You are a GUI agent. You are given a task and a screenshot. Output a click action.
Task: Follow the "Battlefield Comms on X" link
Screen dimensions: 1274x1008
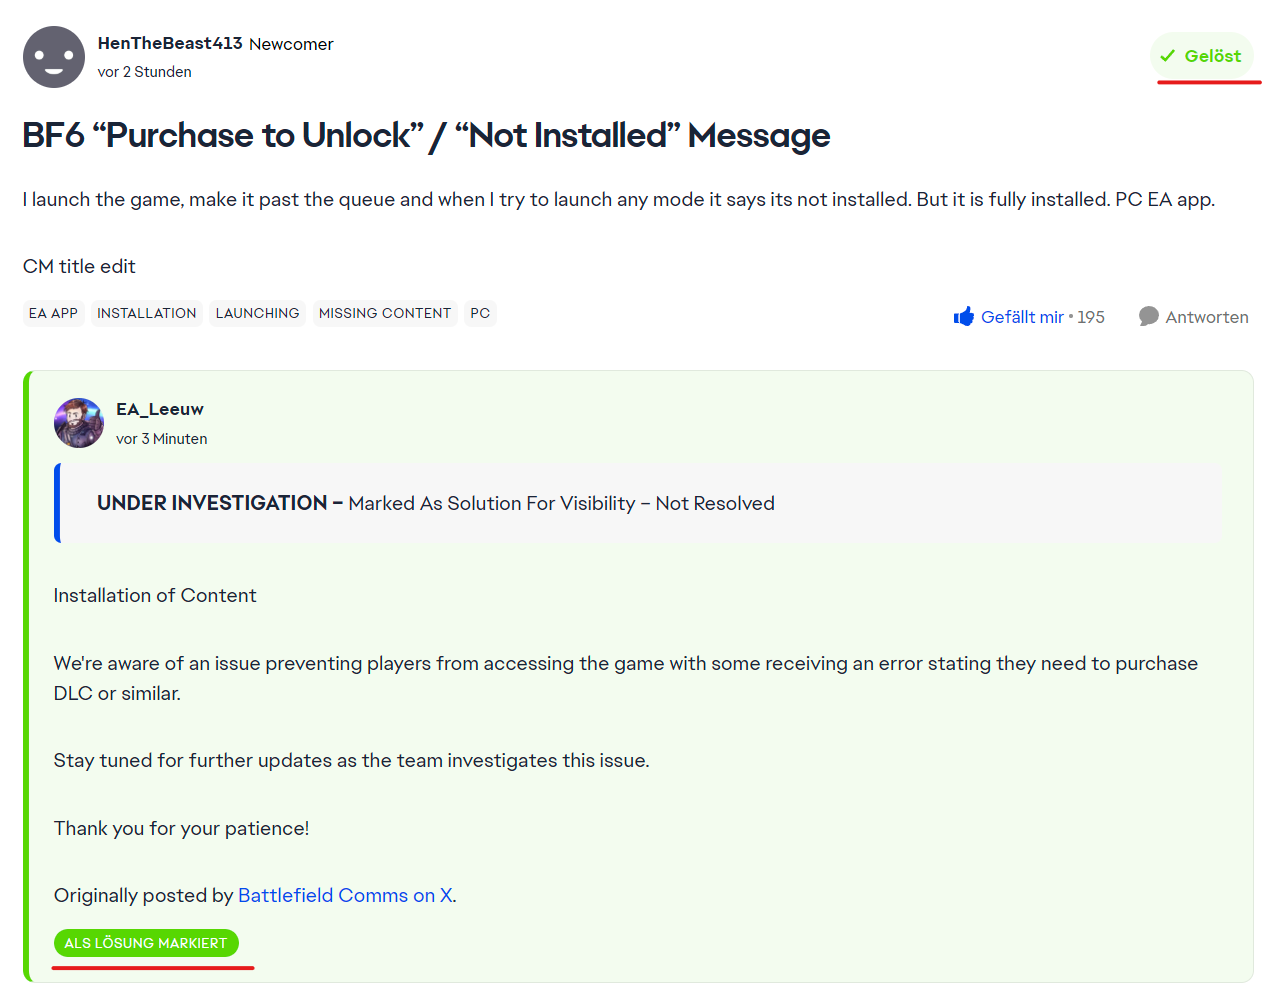345,895
